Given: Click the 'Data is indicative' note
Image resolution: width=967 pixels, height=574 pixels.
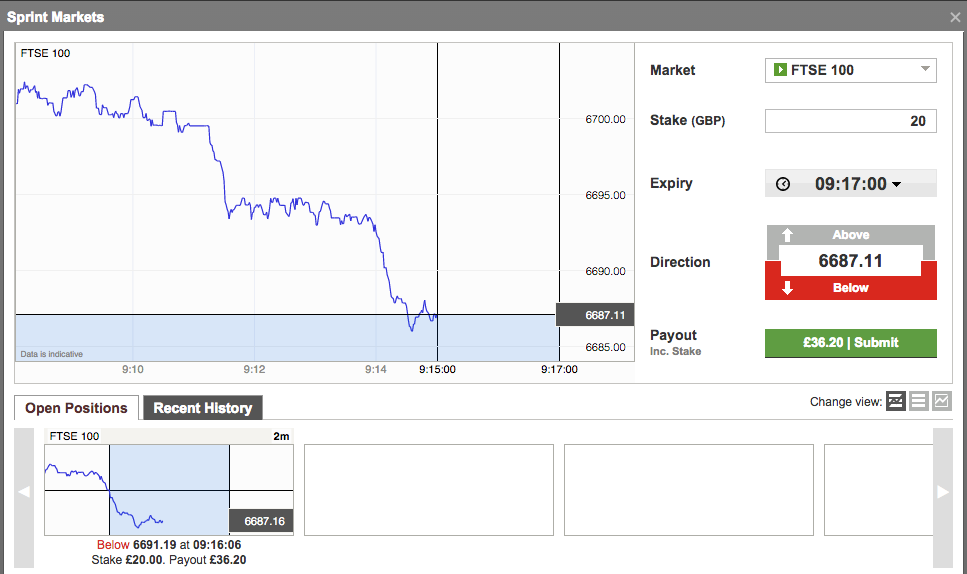Looking at the screenshot, I should [x=52, y=354].
